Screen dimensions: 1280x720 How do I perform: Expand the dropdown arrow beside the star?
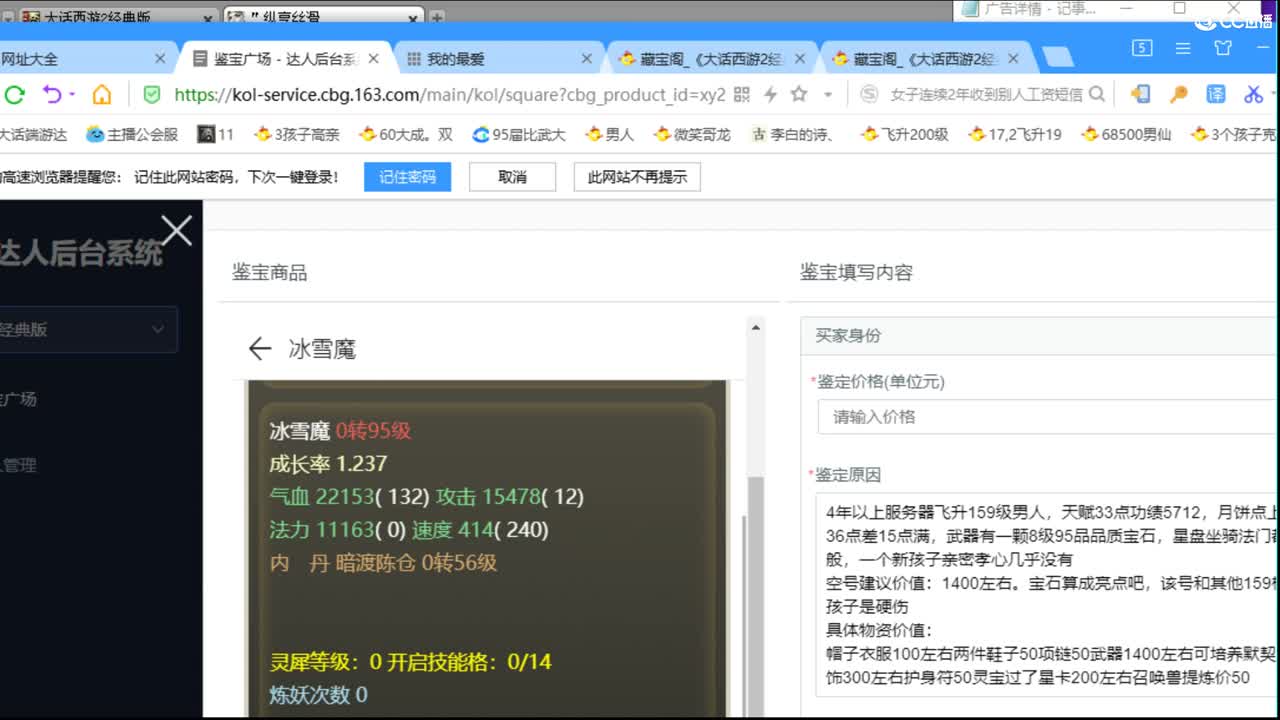(x=828, y=95)
